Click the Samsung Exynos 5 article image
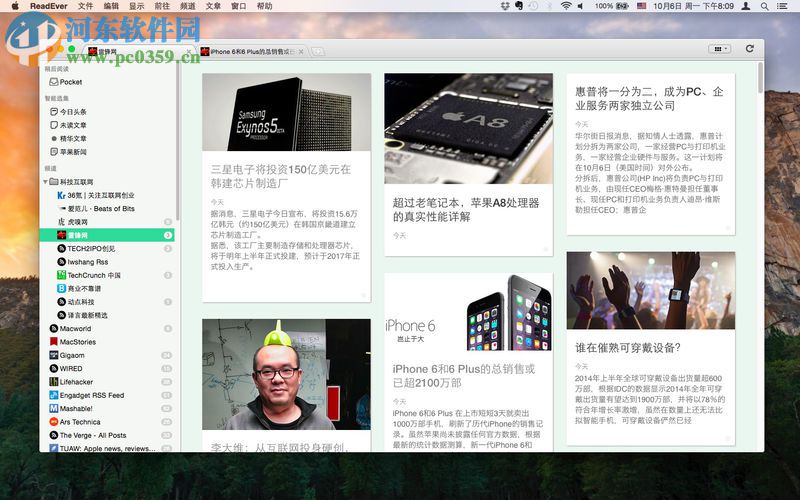The image size is (800, 500). coord(286,112)
